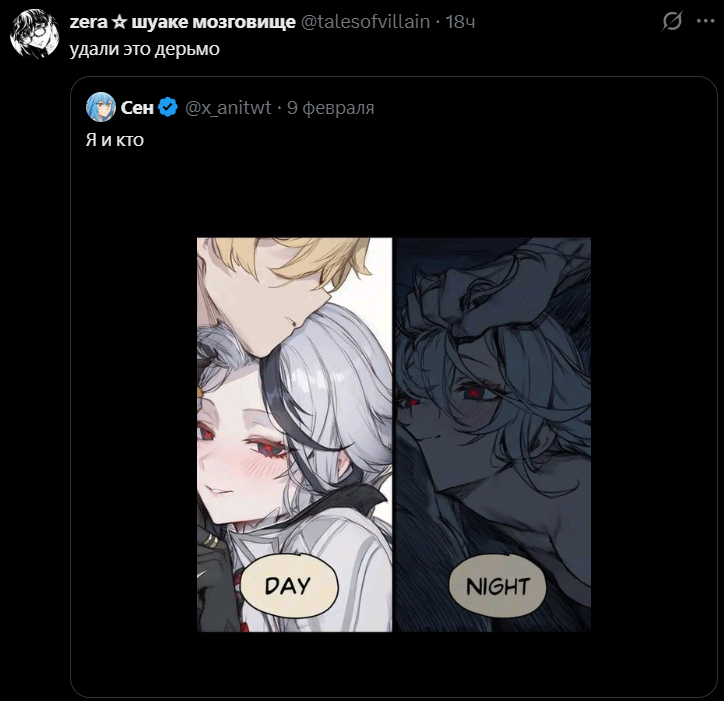Viewport: 724px width, 701px height.
Task: Open the three-dot more options menu
Action: [x=705, y=21]
